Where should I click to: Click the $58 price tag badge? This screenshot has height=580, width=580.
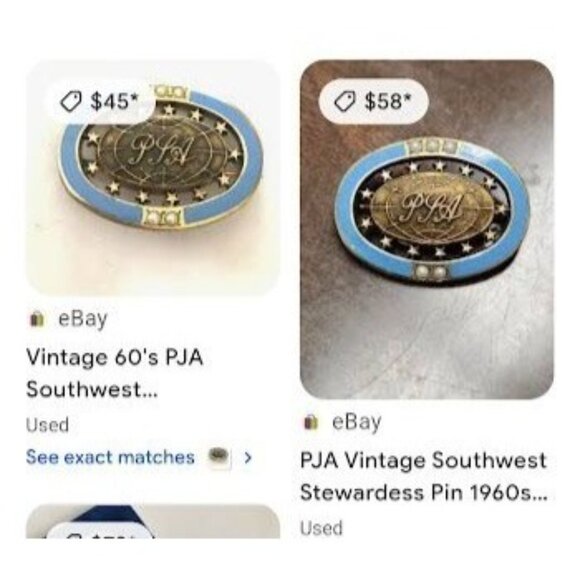[374, 101]
